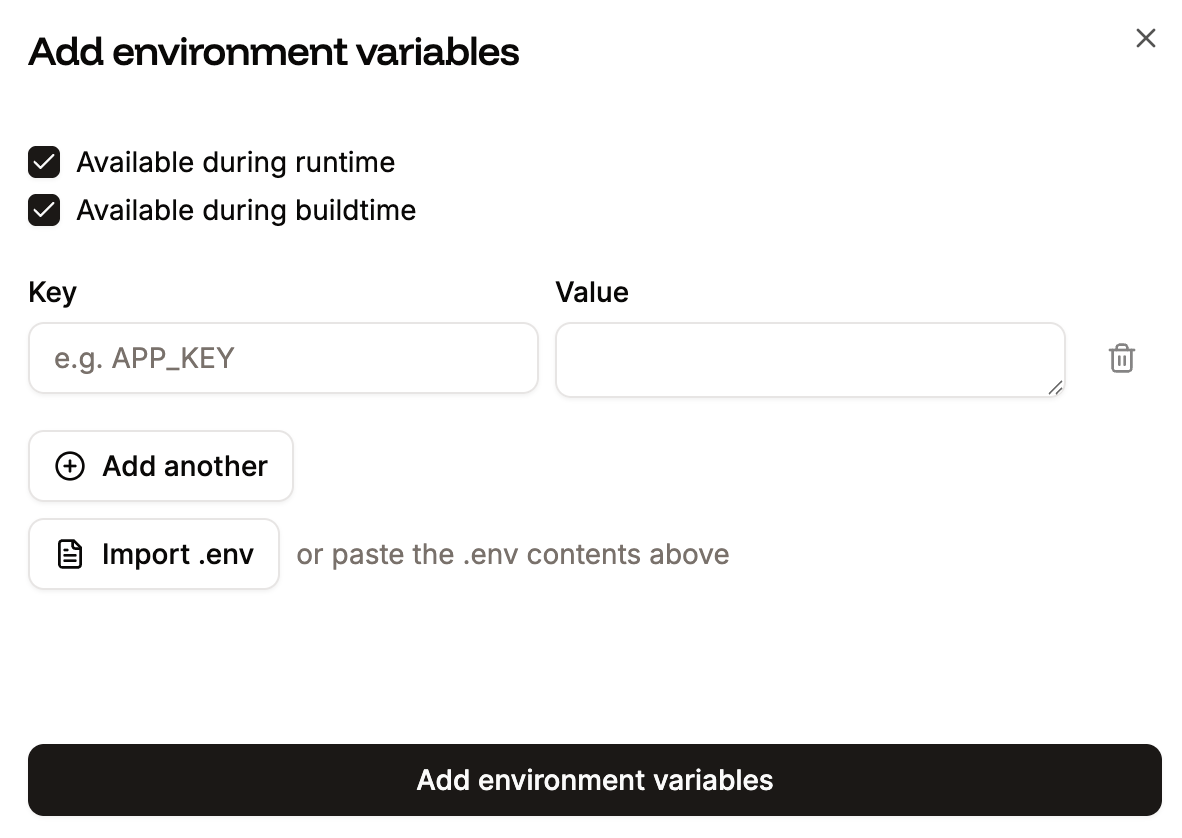Click Add another to insert new row

point(160,466)
